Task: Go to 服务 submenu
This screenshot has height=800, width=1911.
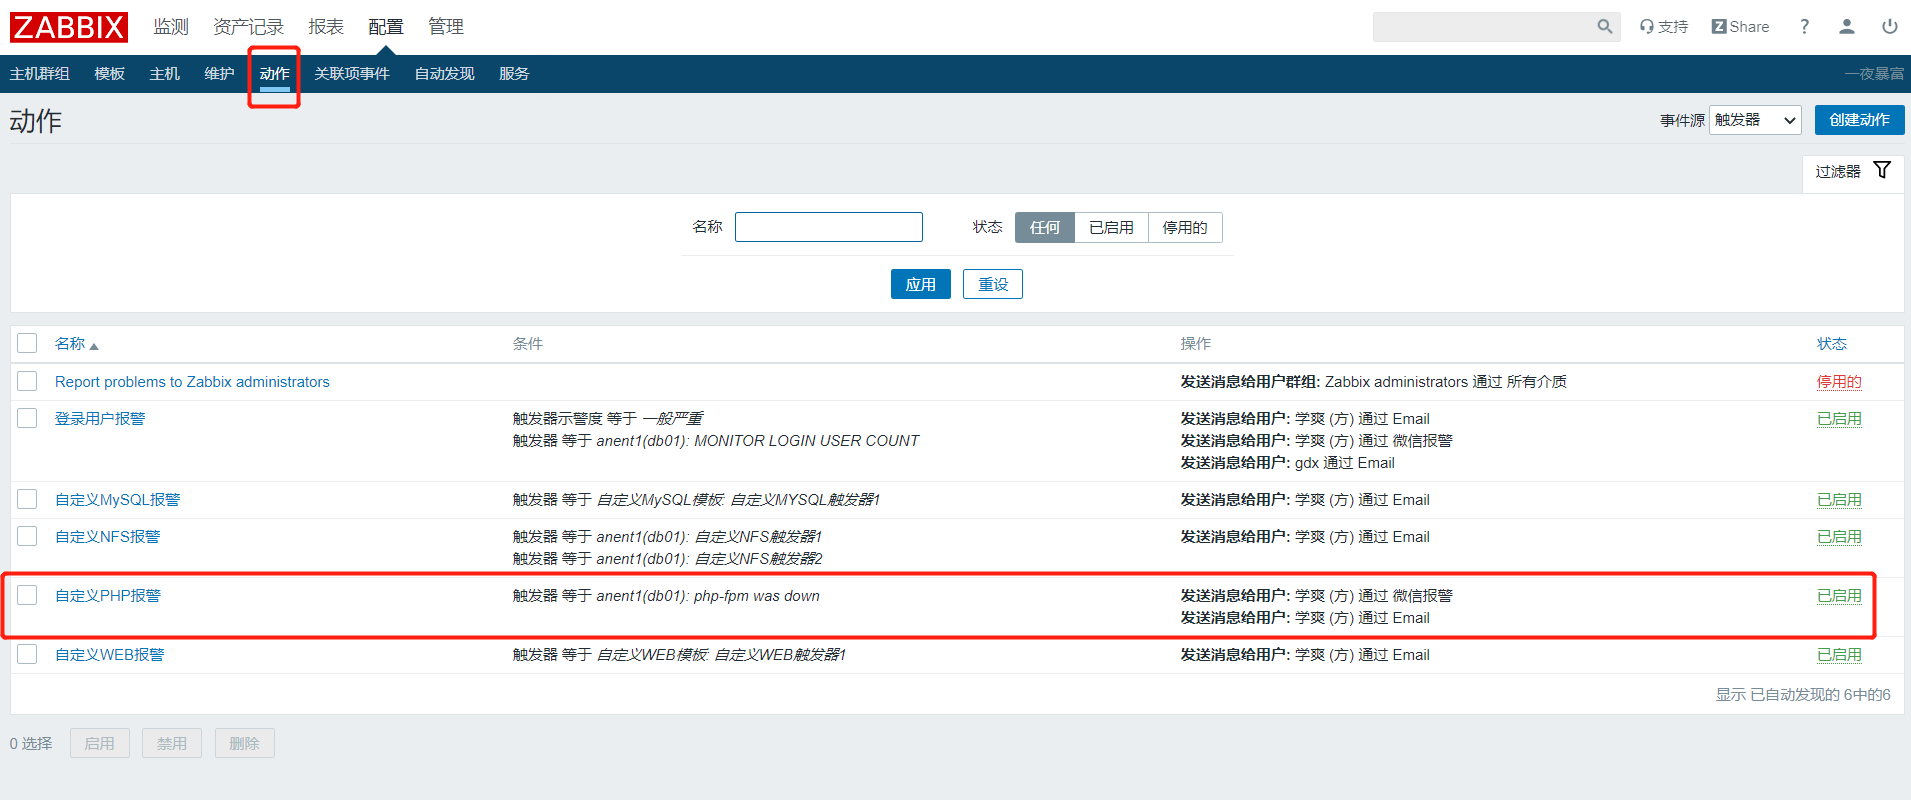Action: (514, 74)
